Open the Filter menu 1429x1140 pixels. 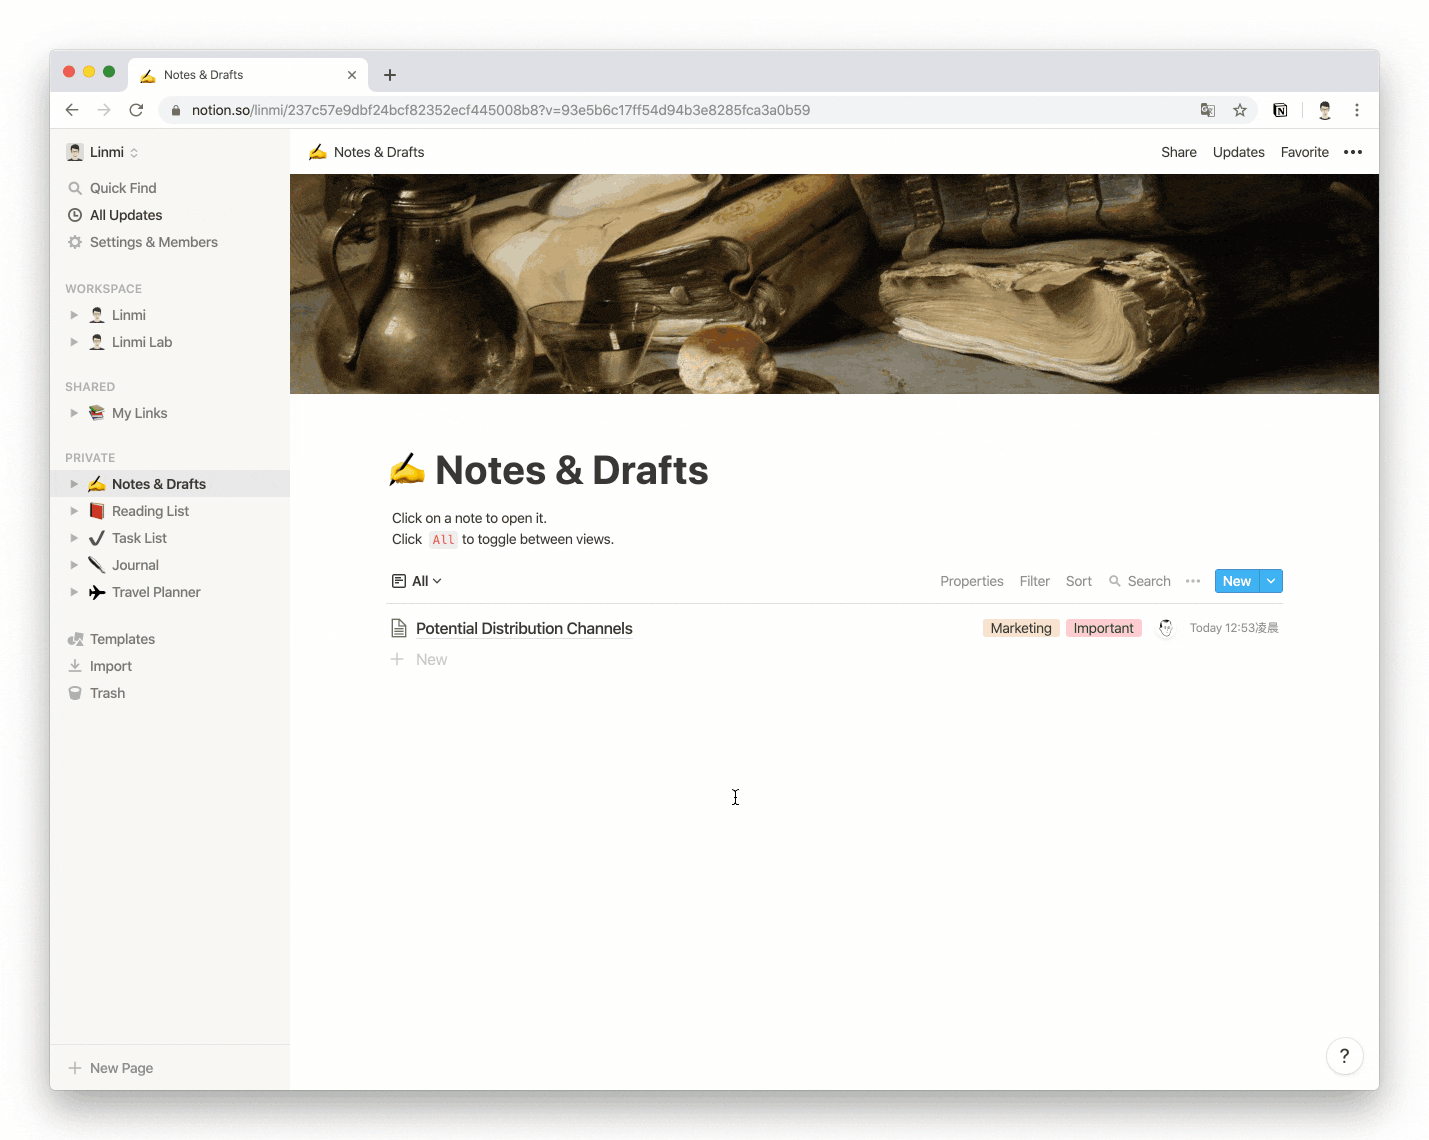point(1035,581)
